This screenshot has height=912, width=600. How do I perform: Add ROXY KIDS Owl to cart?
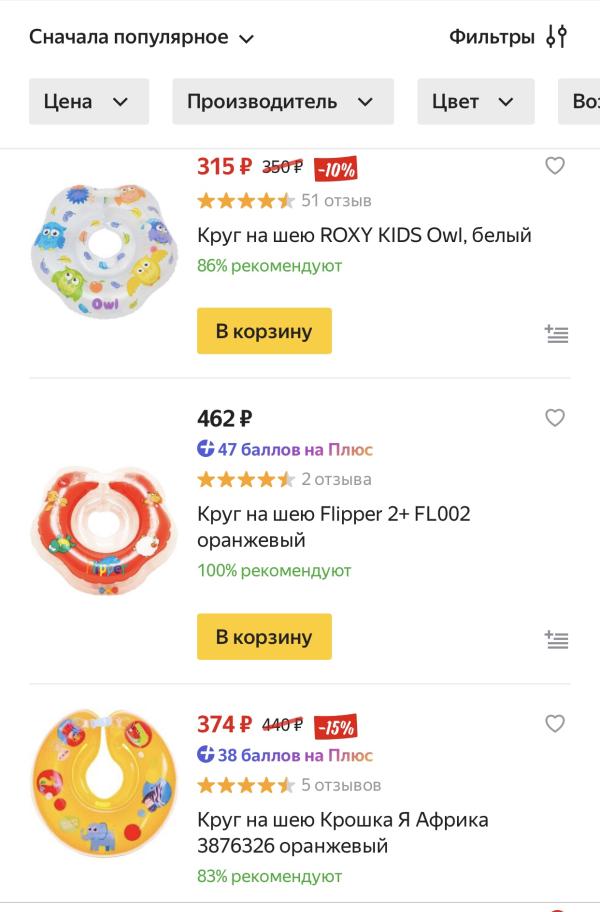(264, 331)
